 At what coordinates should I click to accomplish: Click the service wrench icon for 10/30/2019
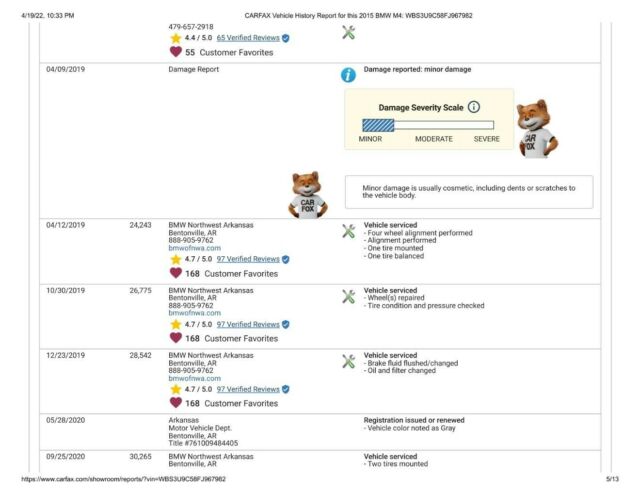coord(349,297)
